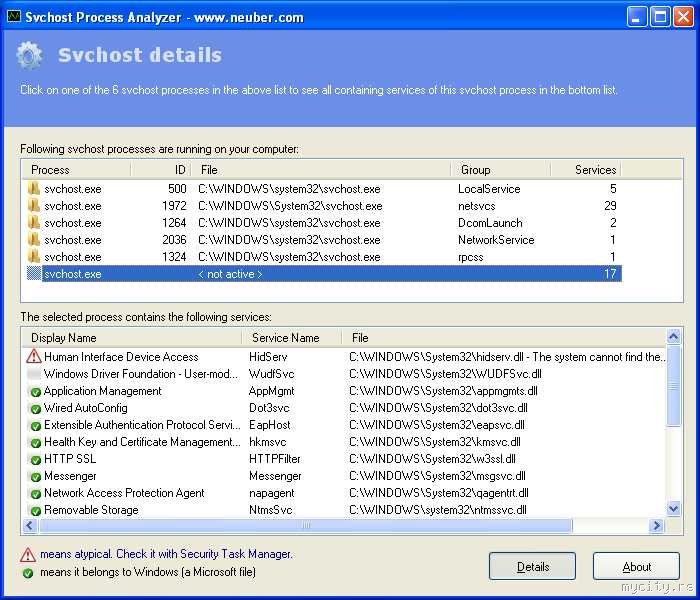Click the green check icon beside HTTP SSL
Image resolution: width=700 pixels, height=600 pixels.
click(34, 459)
